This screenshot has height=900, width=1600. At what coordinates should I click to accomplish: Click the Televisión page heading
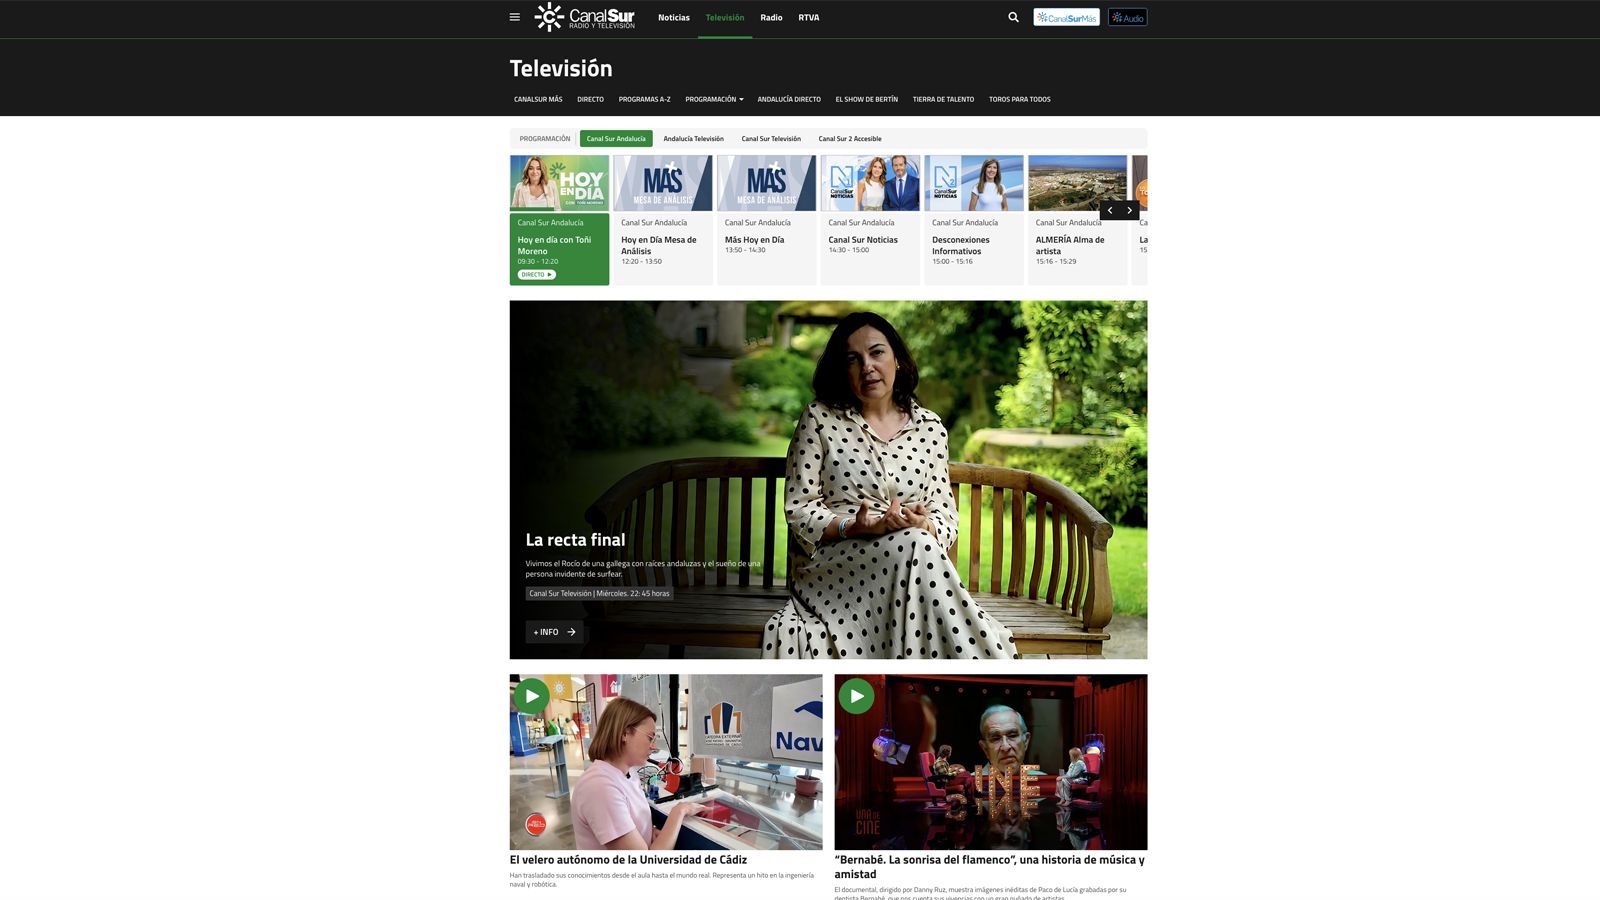pyautogui.click(x=561, y=68)
